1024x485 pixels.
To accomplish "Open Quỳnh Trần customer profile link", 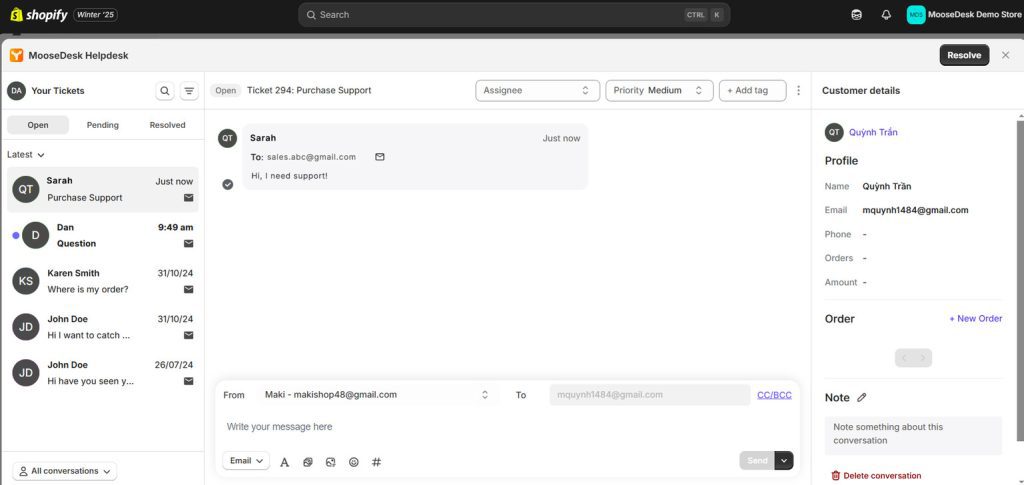I will [873, 132].
